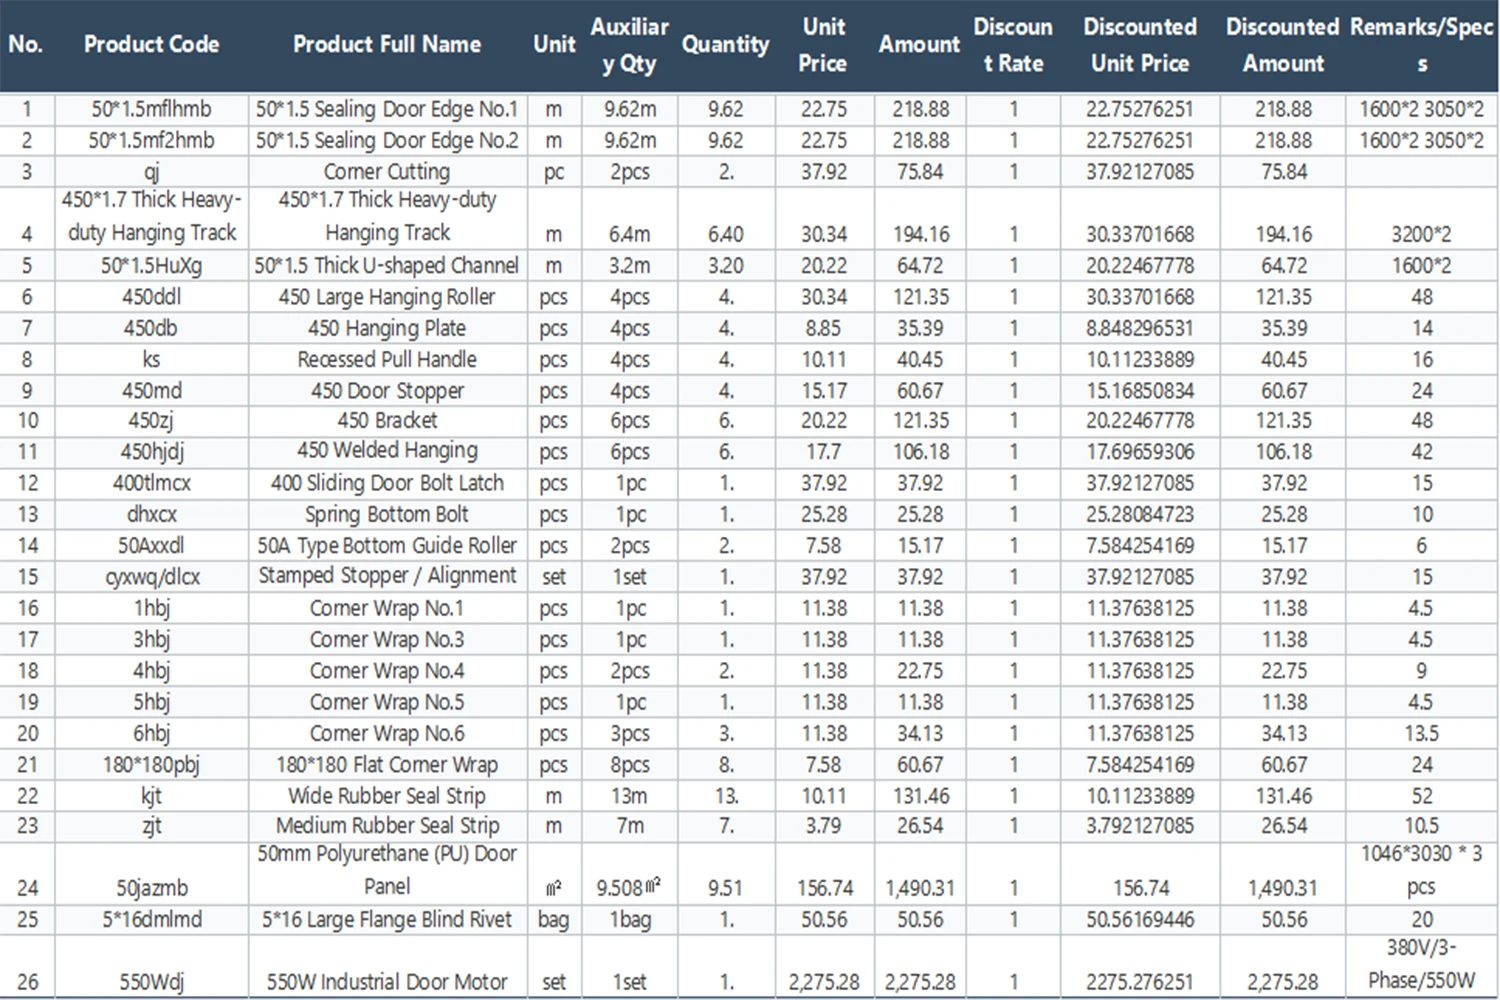Select the 'Discounted Amount' header cell

[x=1283, y=45]
